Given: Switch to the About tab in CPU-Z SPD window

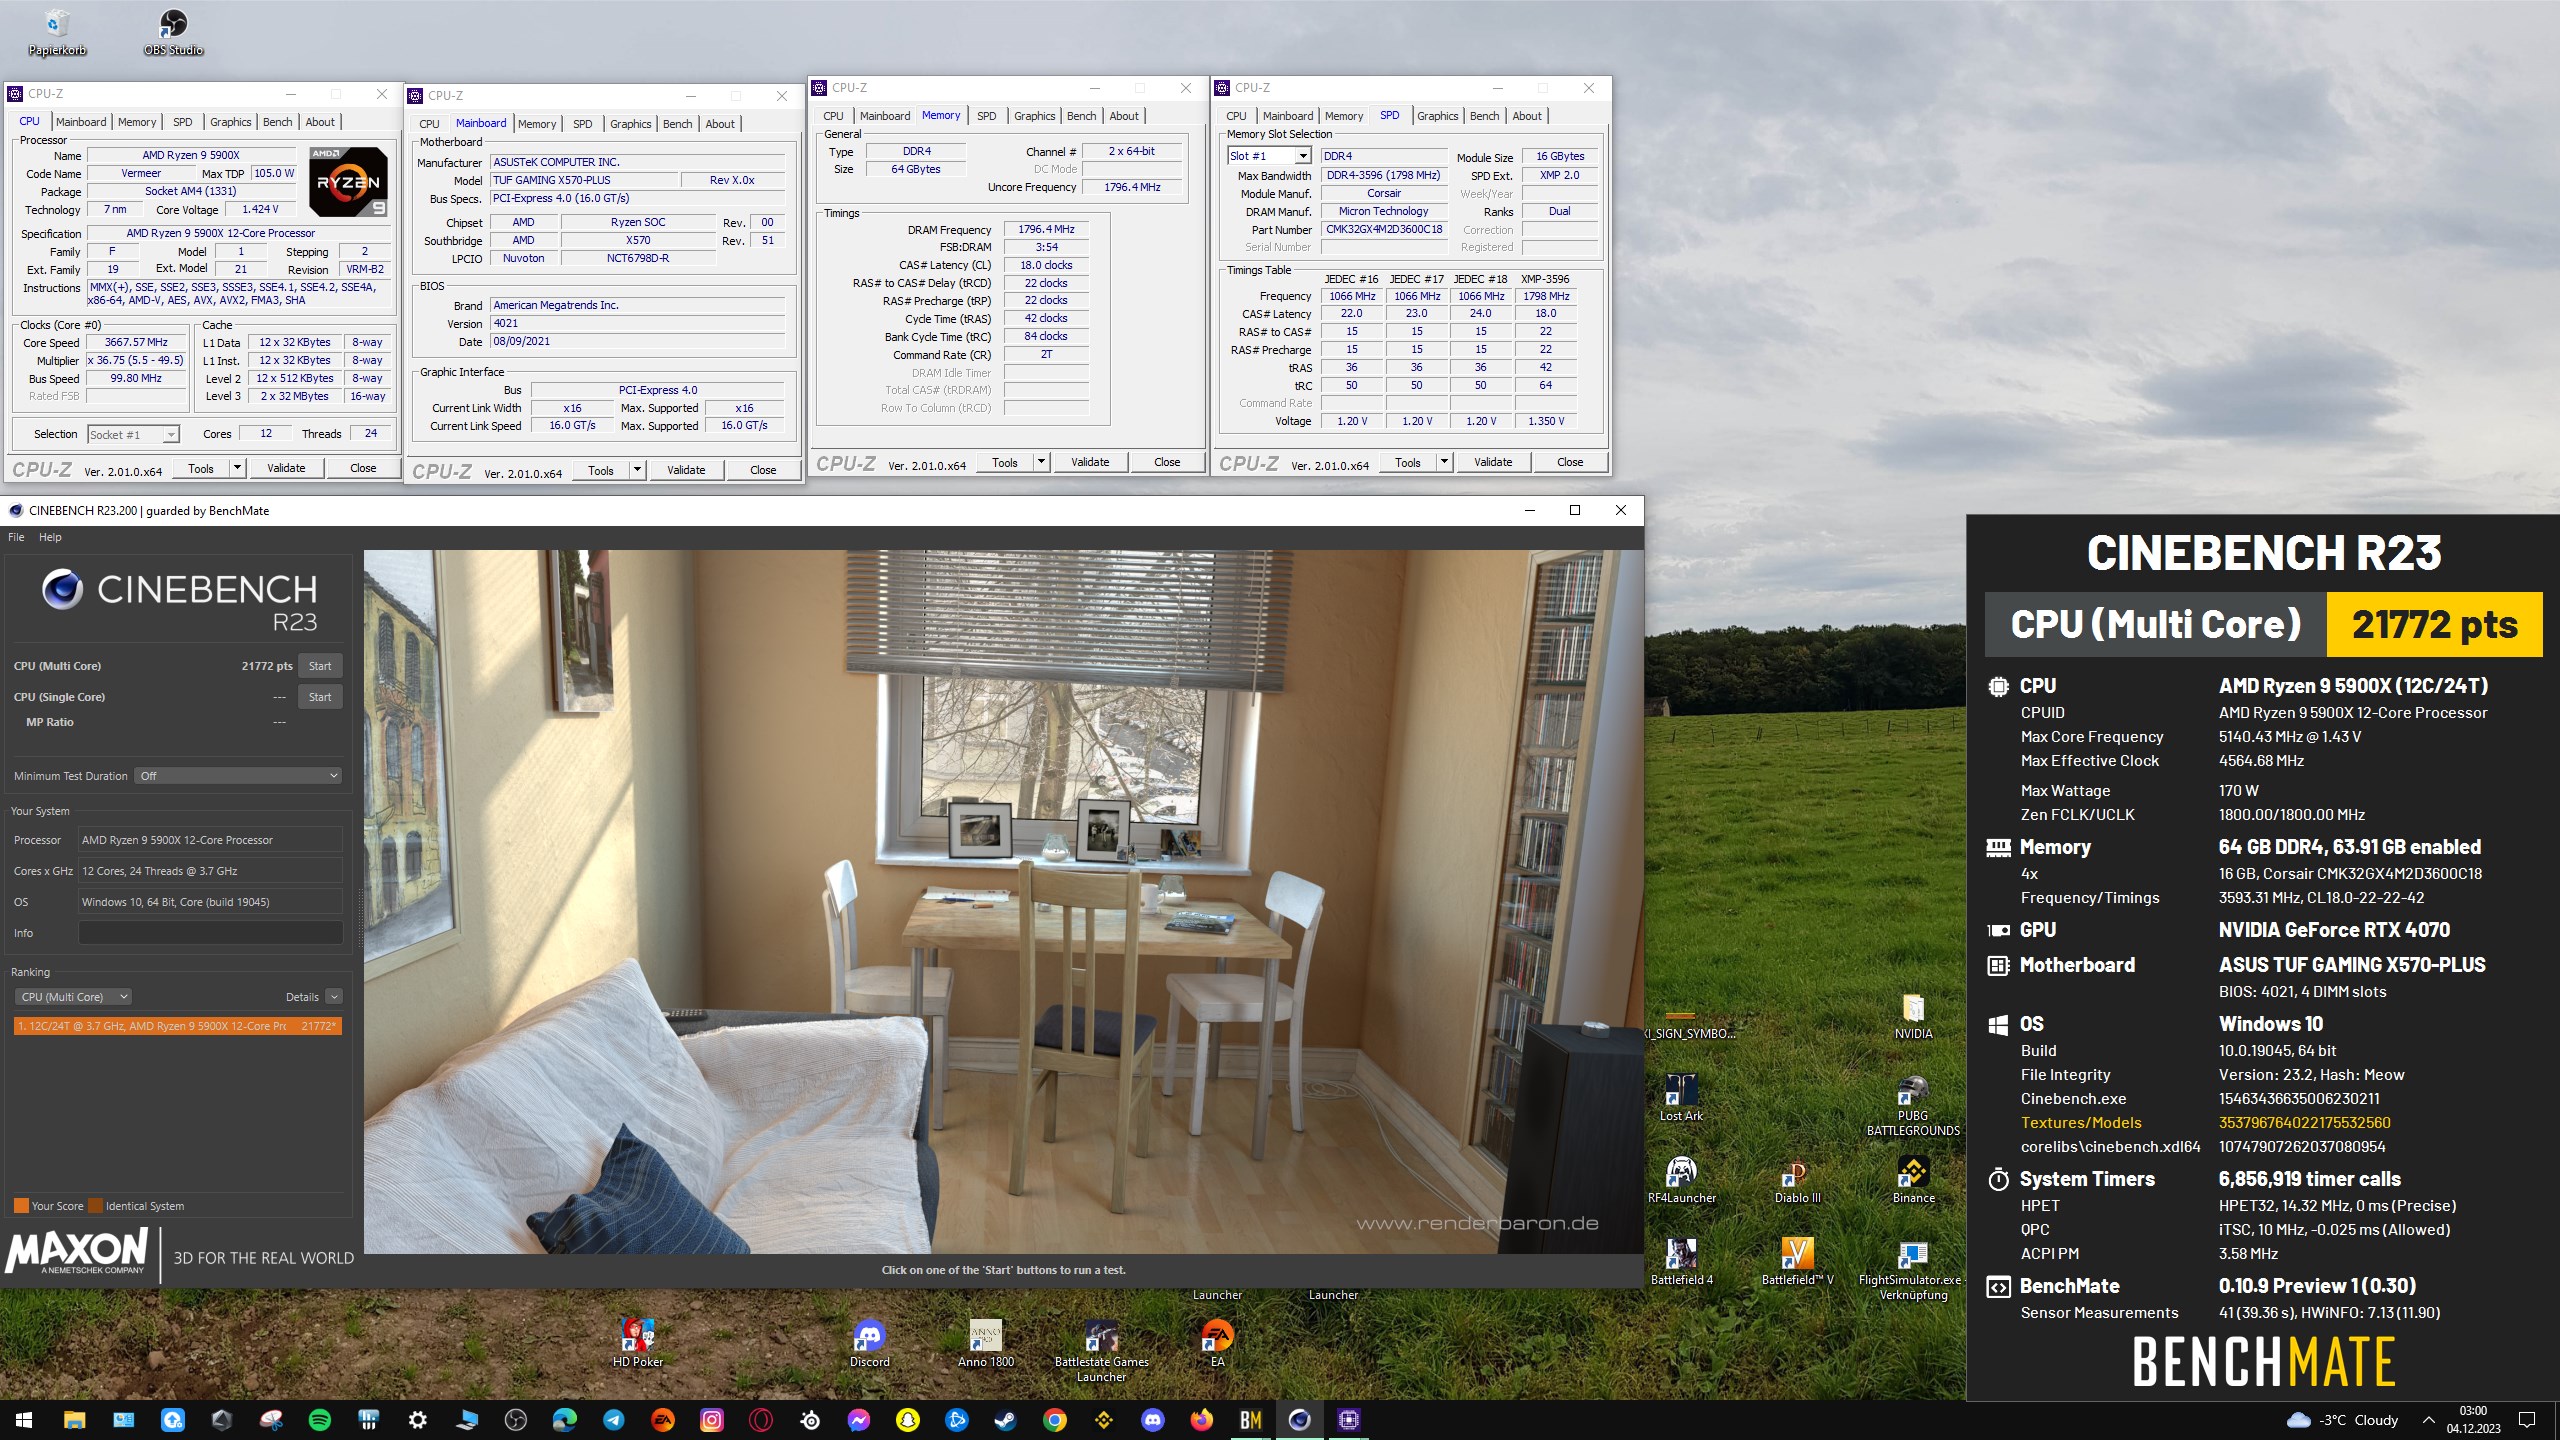Looking at the screenshot, I should 1526,116.
